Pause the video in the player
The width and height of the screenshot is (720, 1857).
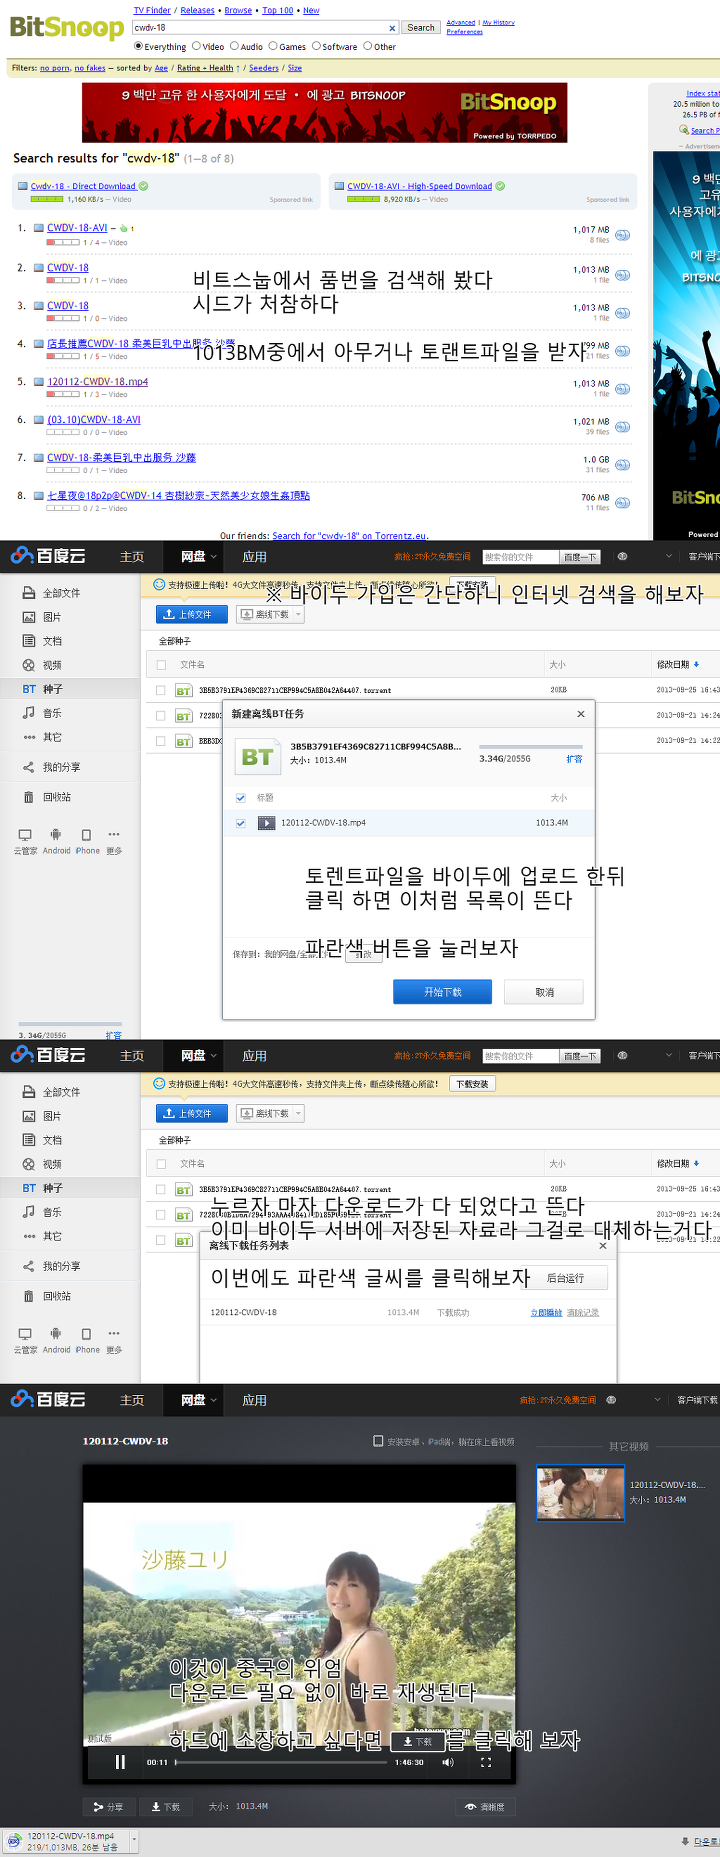coord(120,1762)
